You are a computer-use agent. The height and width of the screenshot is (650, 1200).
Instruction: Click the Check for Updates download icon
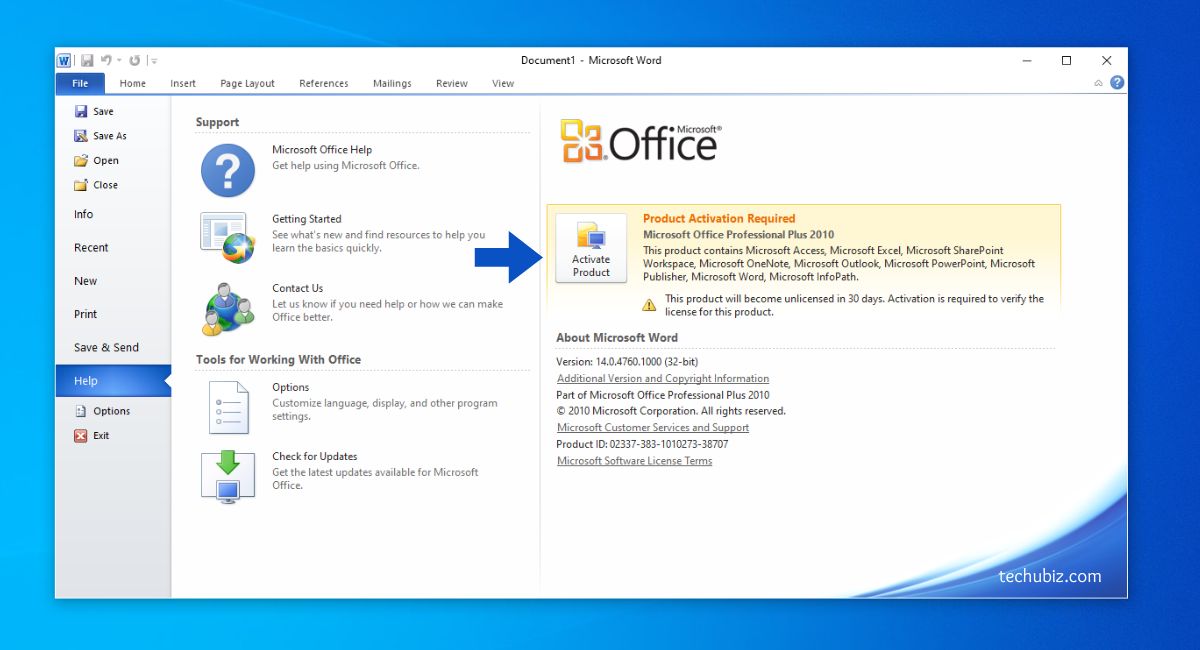pos(228,477)
